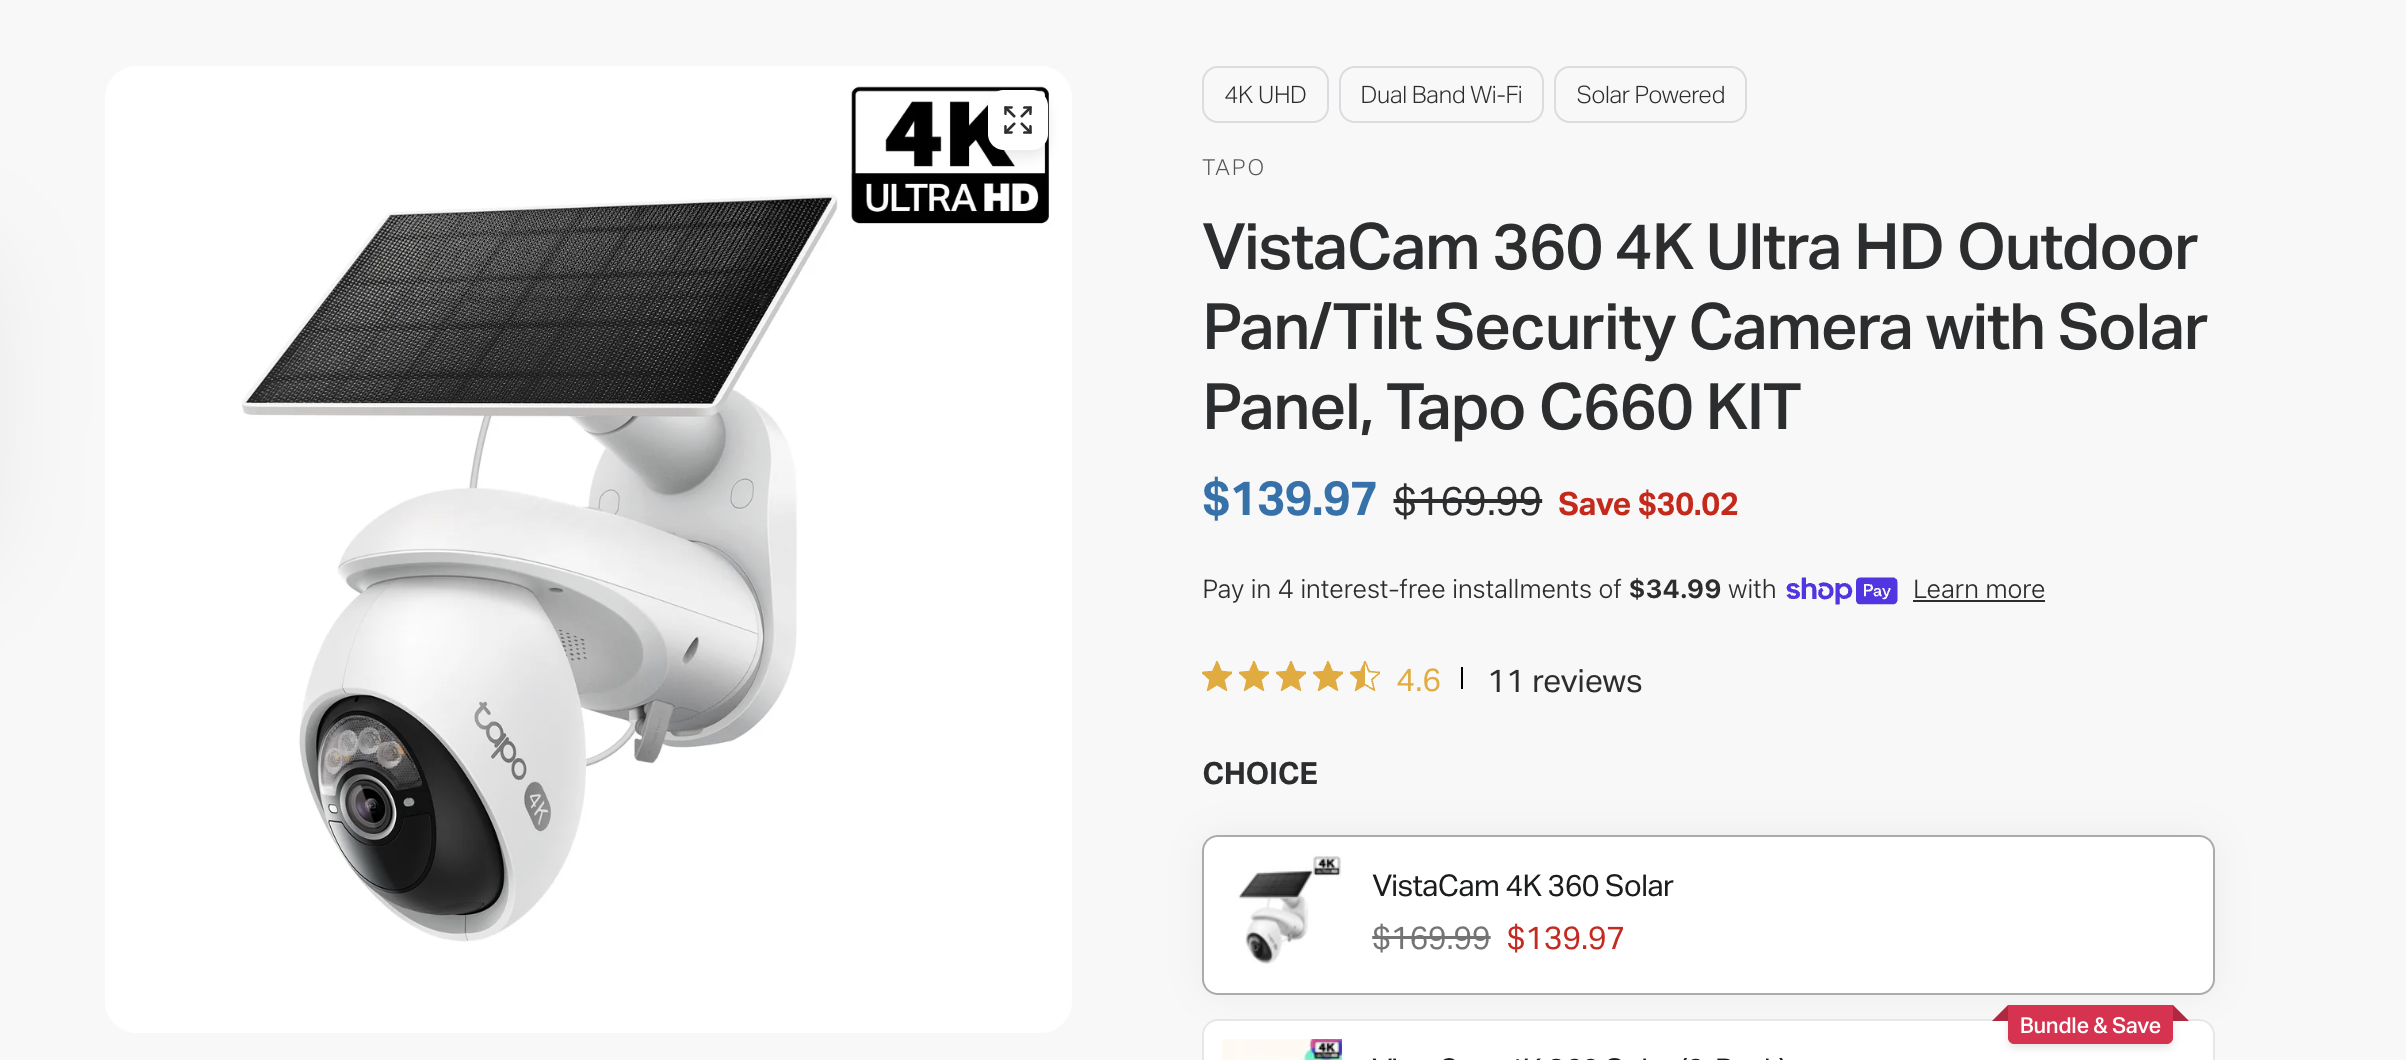Click the 4.6 rating score

(1418, 680)
